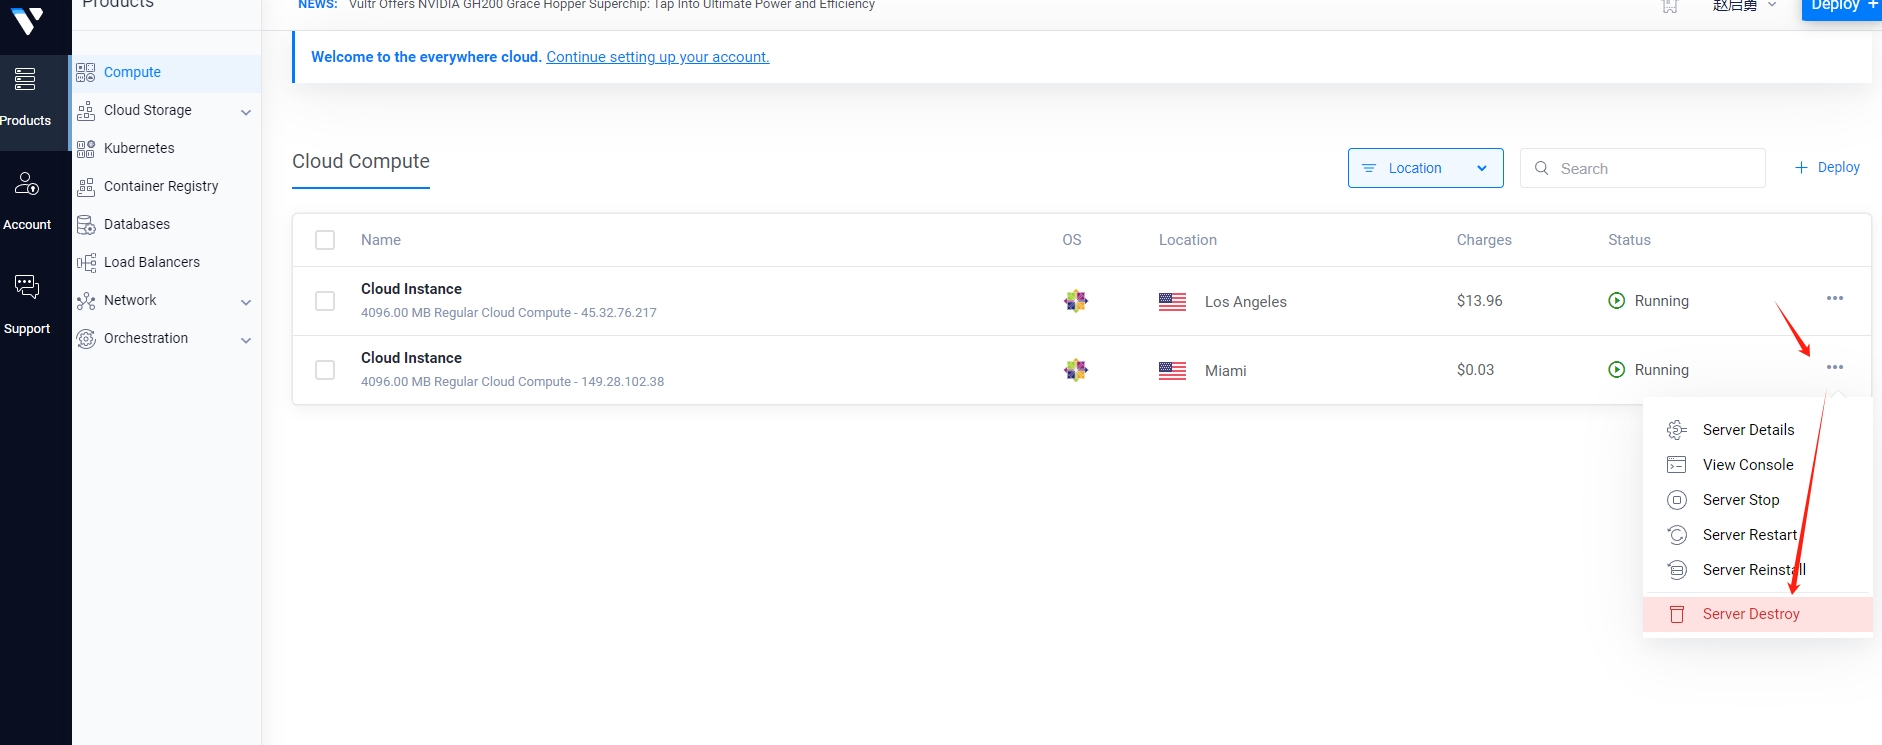The height and width of the screenshot is (745, 1882).
Task: Select Server Details from the menu
Action: [1758, 430]
